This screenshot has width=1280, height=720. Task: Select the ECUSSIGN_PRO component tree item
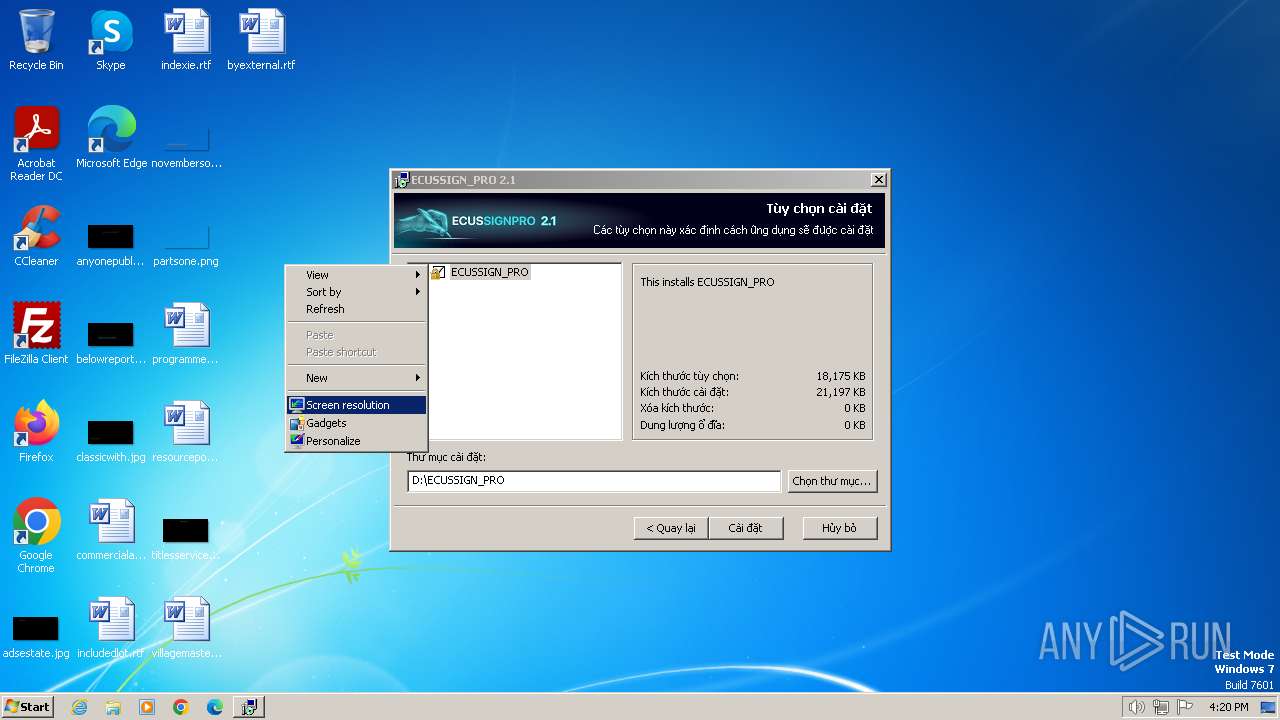(x=489, y=272)
